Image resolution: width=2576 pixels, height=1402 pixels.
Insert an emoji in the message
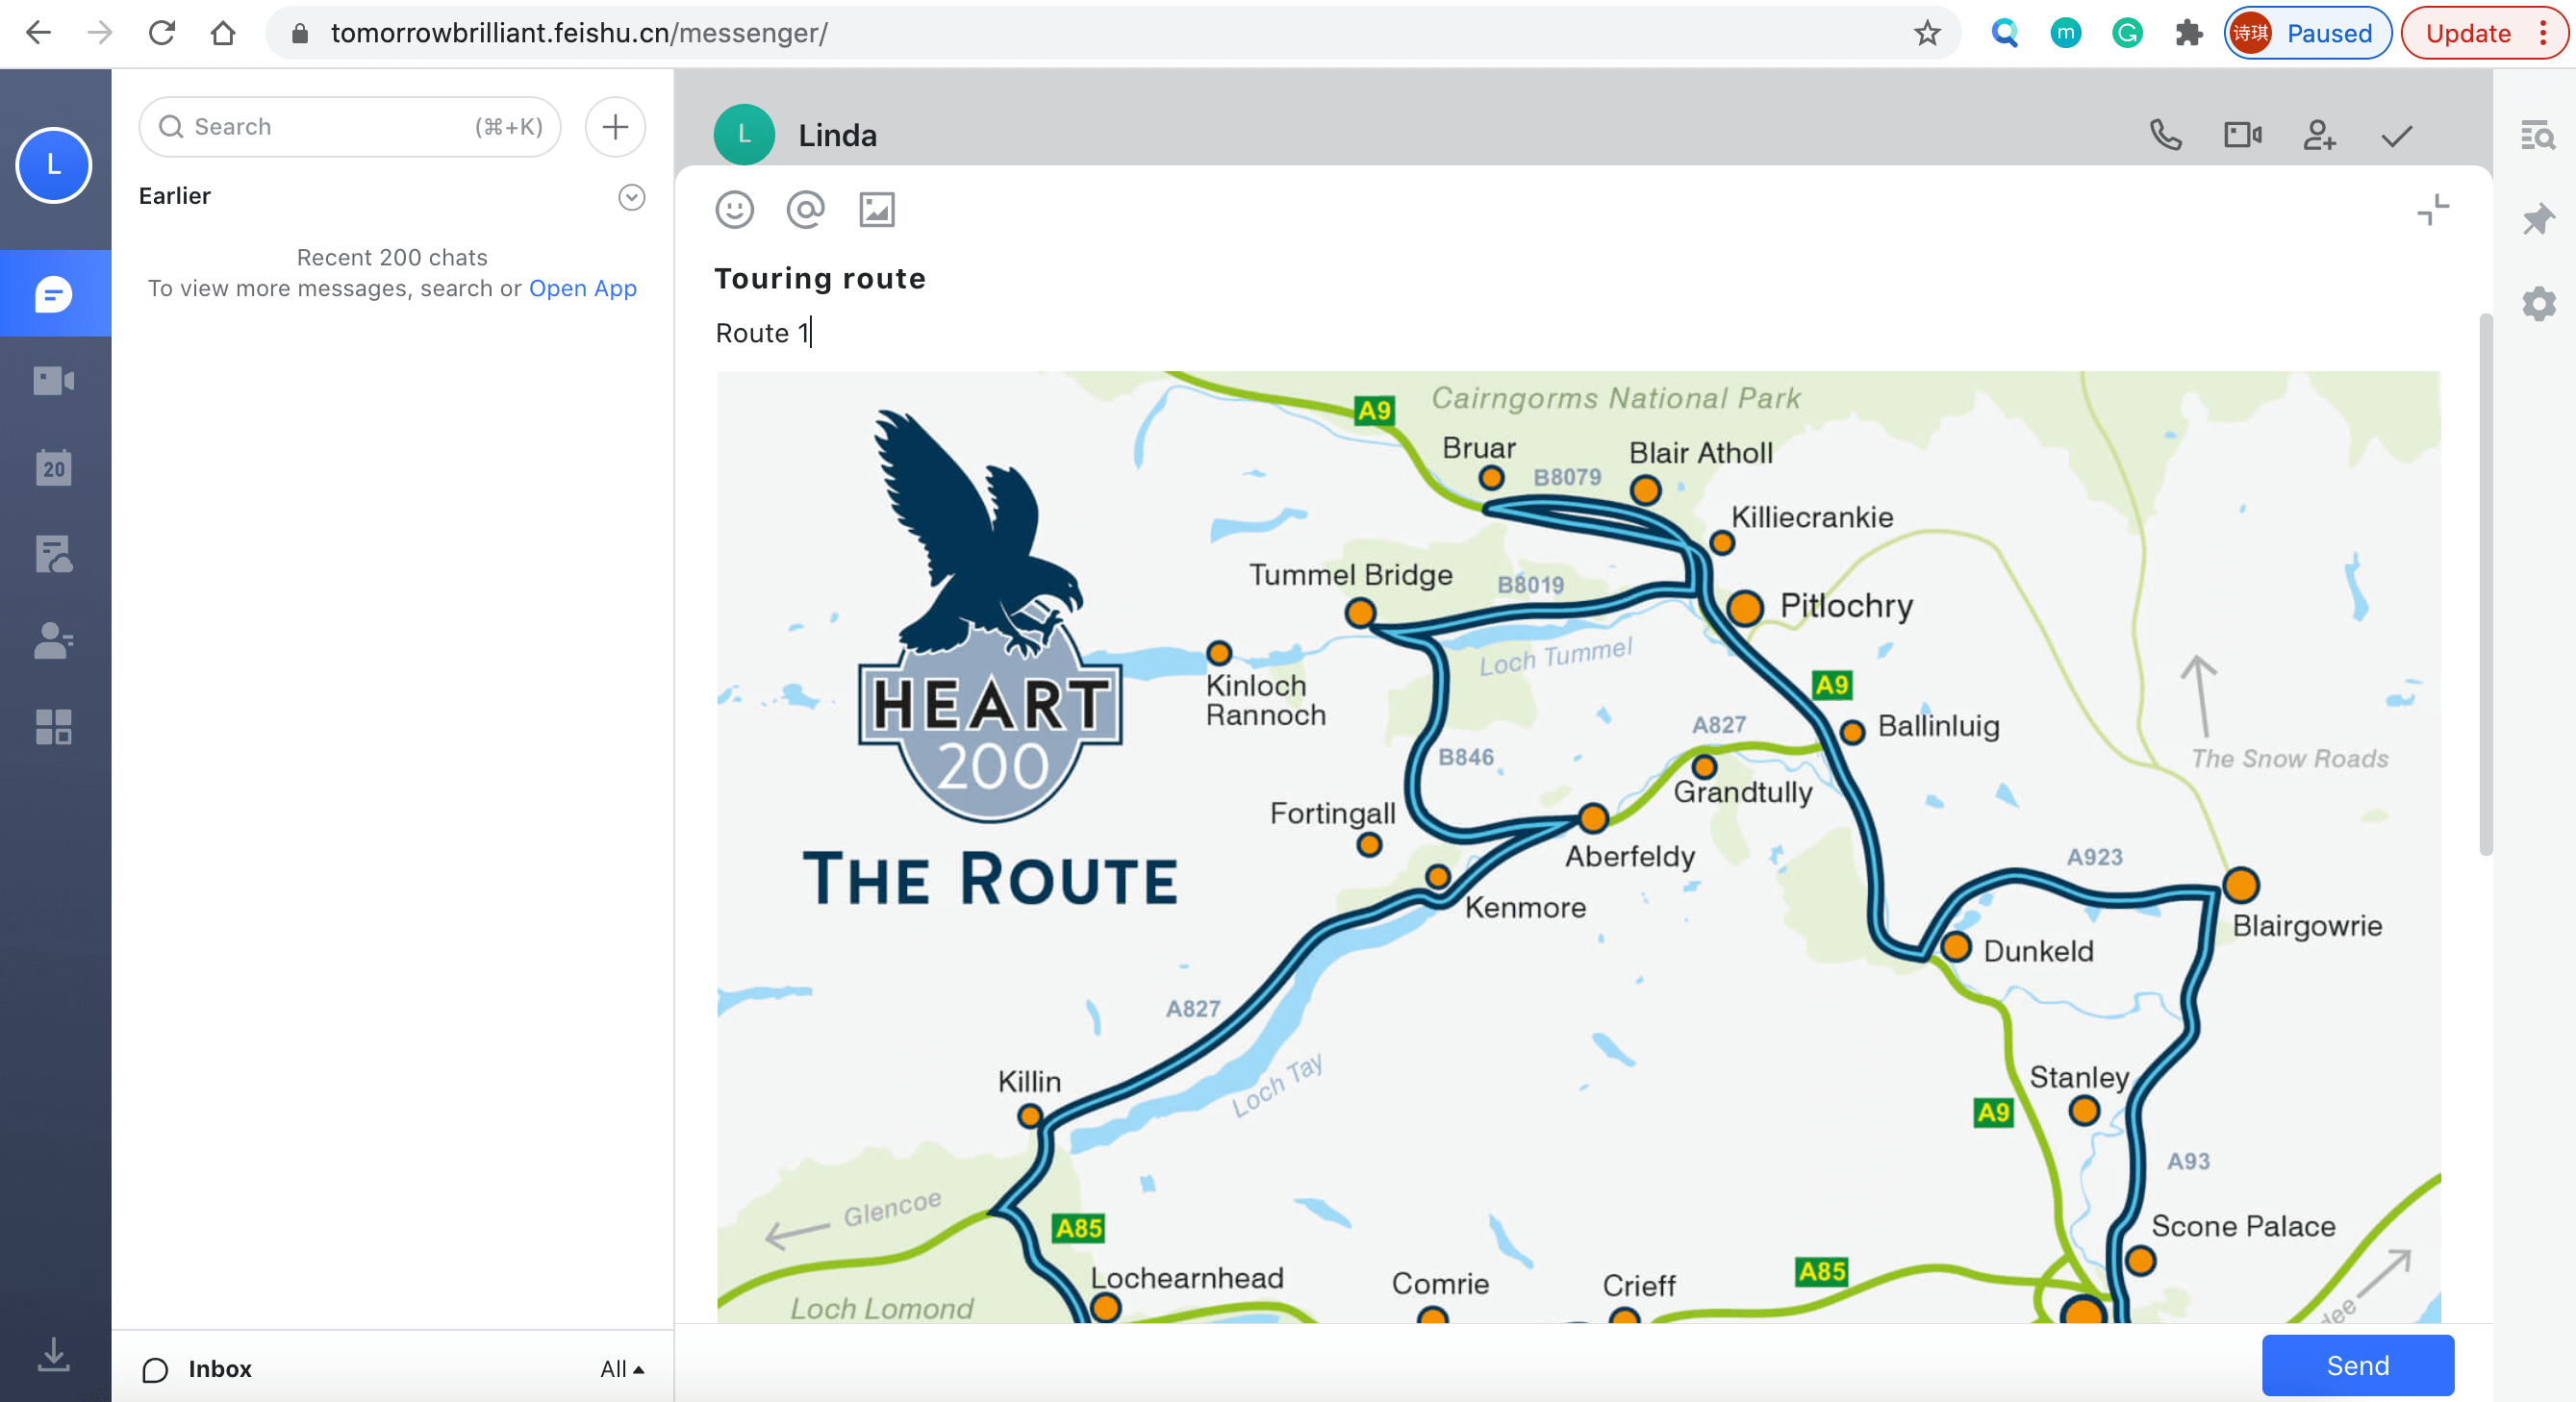734,210
